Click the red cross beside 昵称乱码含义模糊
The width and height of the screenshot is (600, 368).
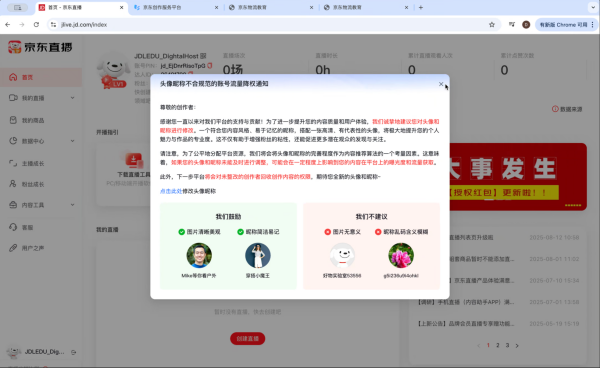click(378, 232)
